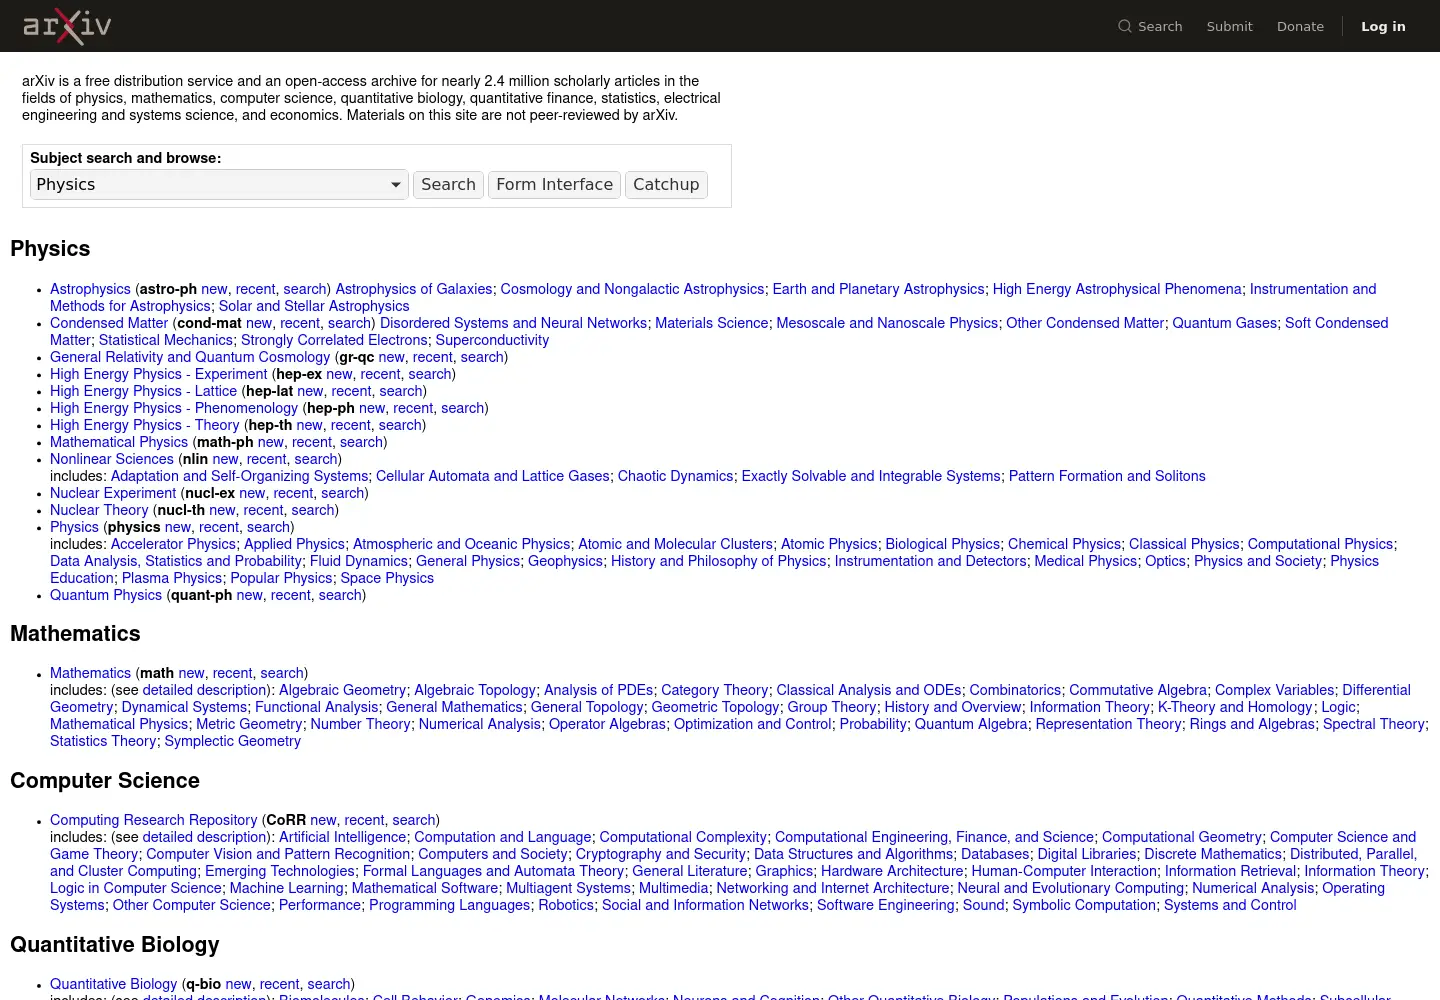Open Cosmology and Nongalactic Astrophysics link
The image size is (1440, 1000).
[x=632, y=289]
